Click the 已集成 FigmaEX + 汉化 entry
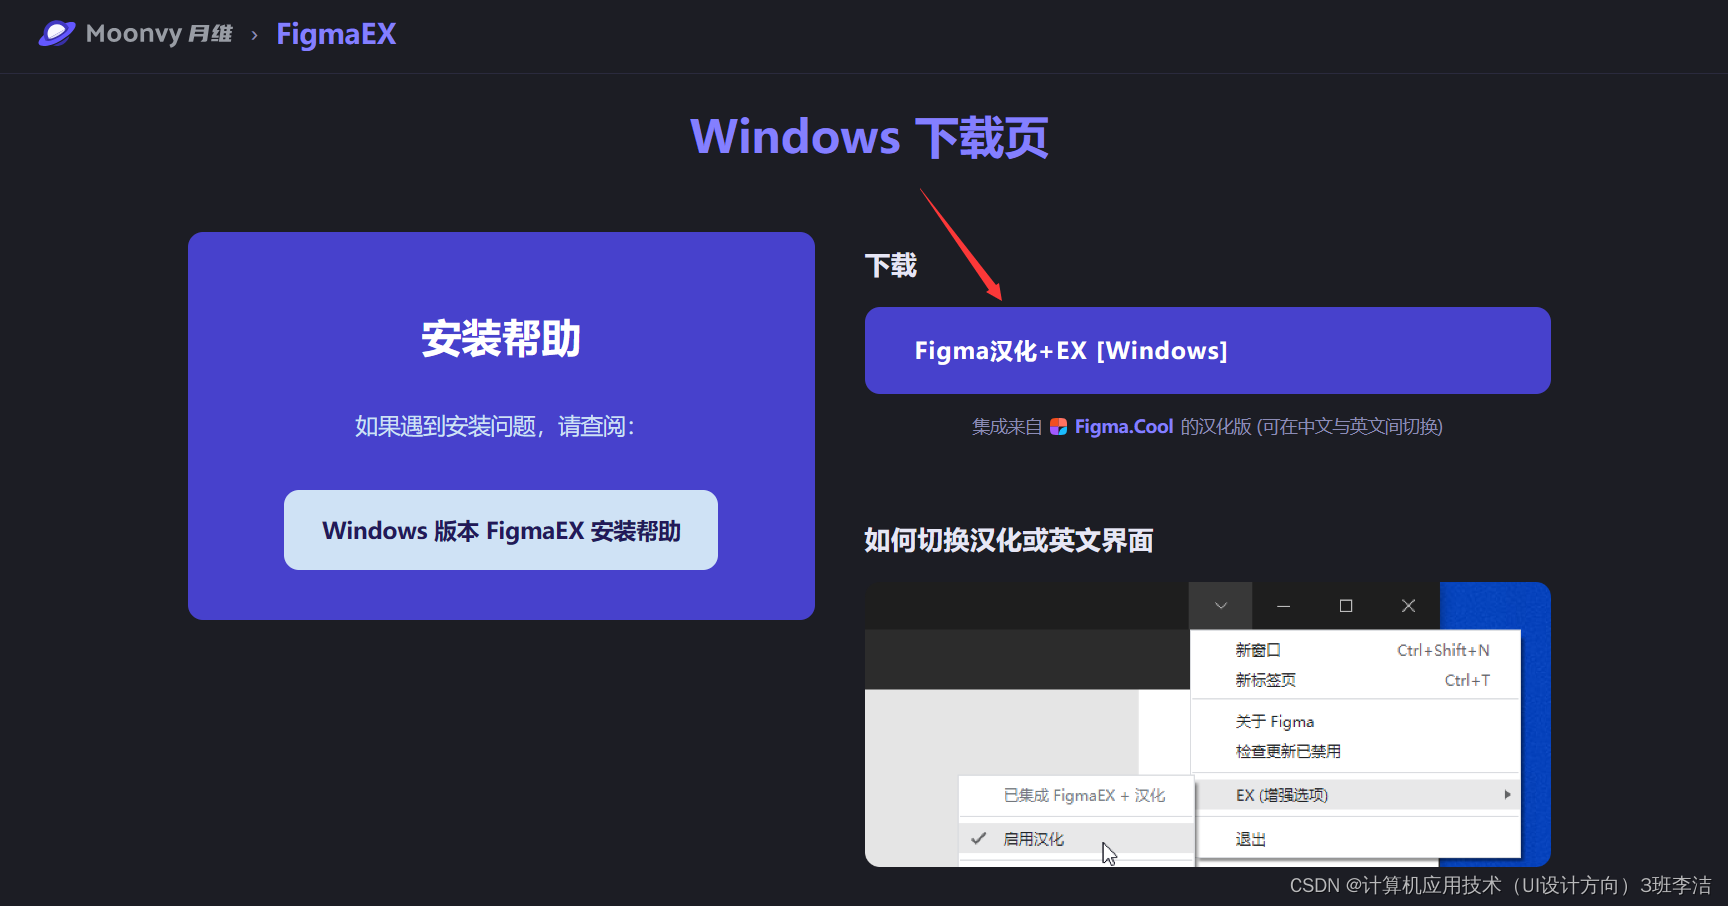Viewport: 1728px width, 906px height. 1084,795
